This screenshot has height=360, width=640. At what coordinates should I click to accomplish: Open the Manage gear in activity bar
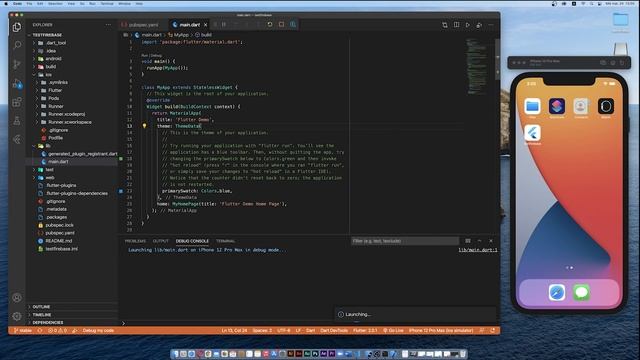[17, 316]
